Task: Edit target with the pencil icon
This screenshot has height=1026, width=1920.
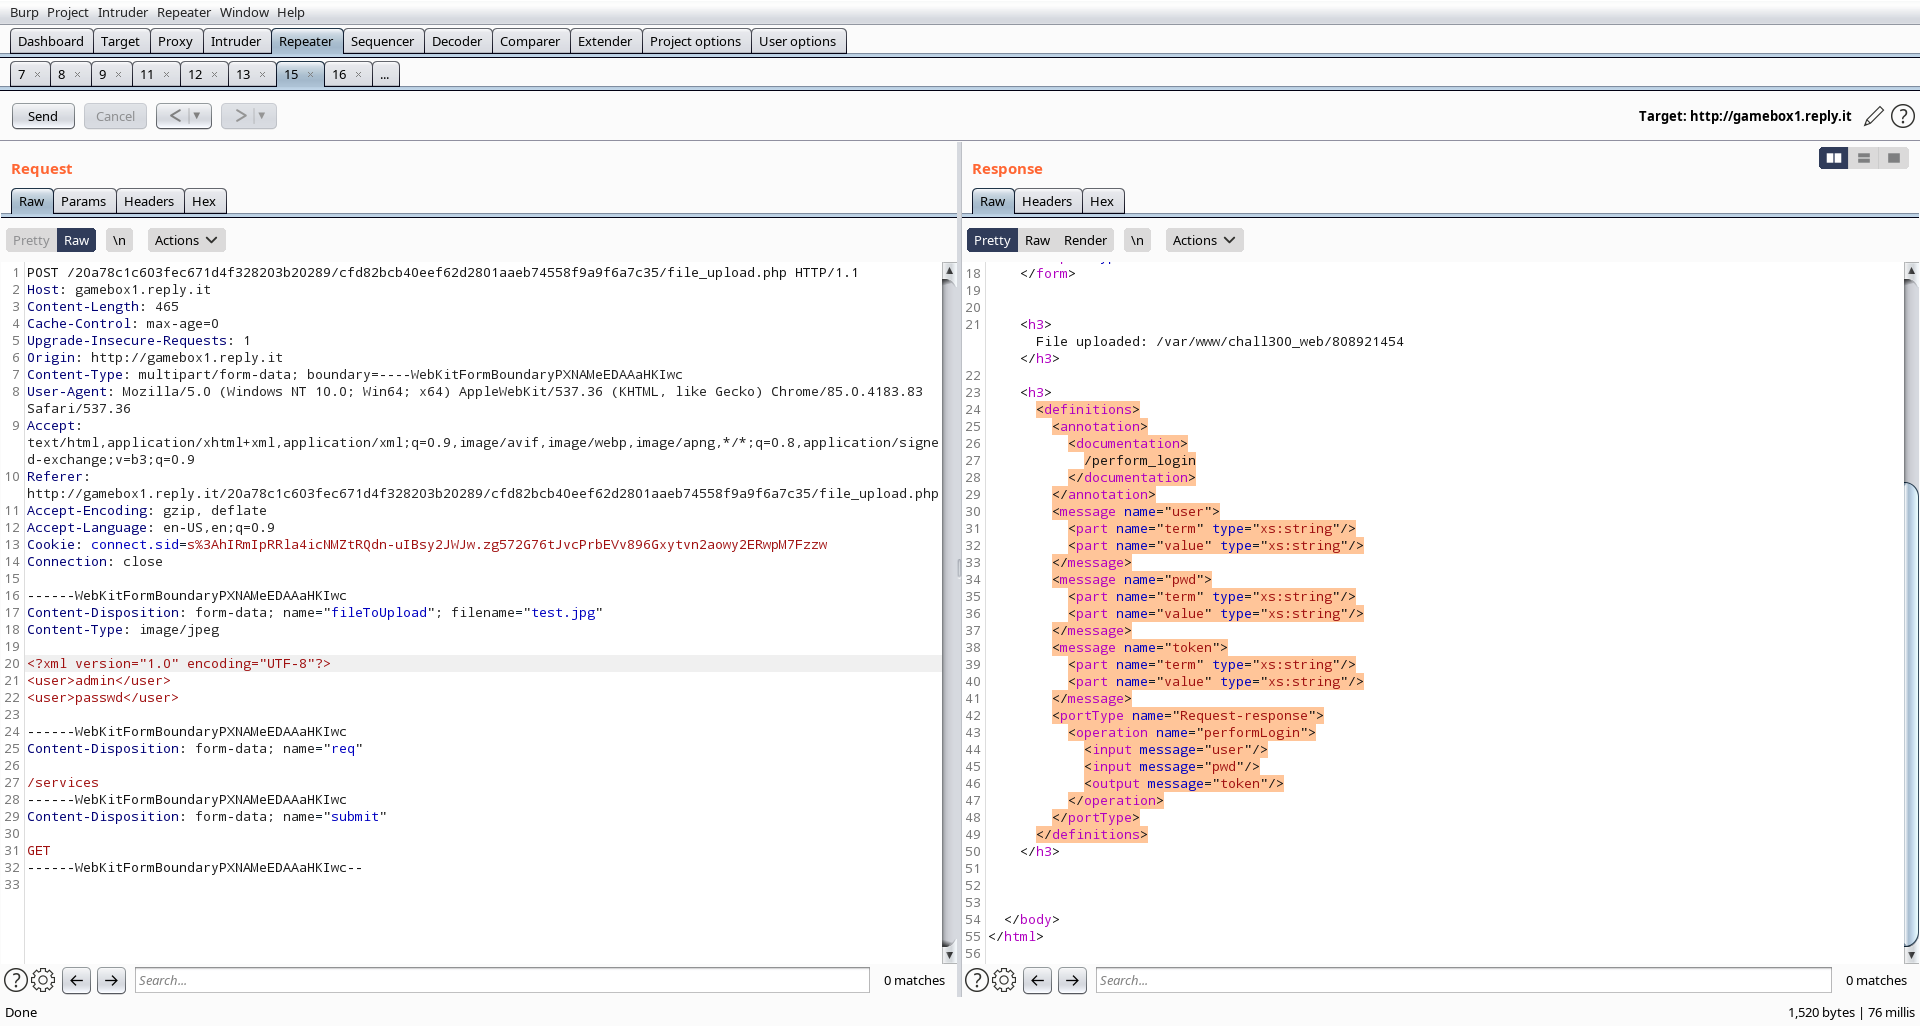Action: pyautogui.click(x=1874, y=116)
